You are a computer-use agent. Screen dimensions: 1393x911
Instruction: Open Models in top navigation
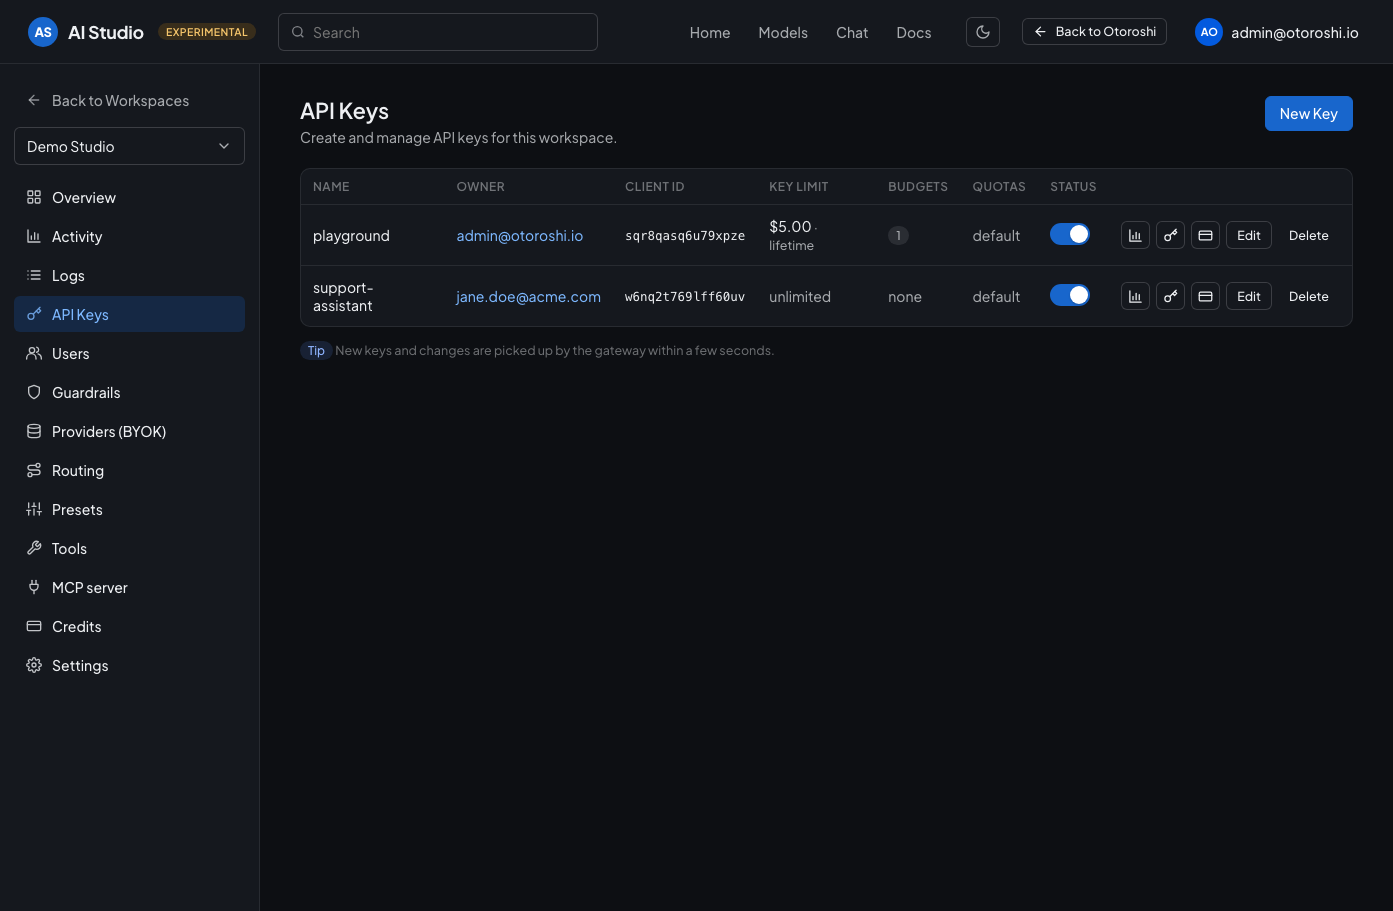(783, 32)
